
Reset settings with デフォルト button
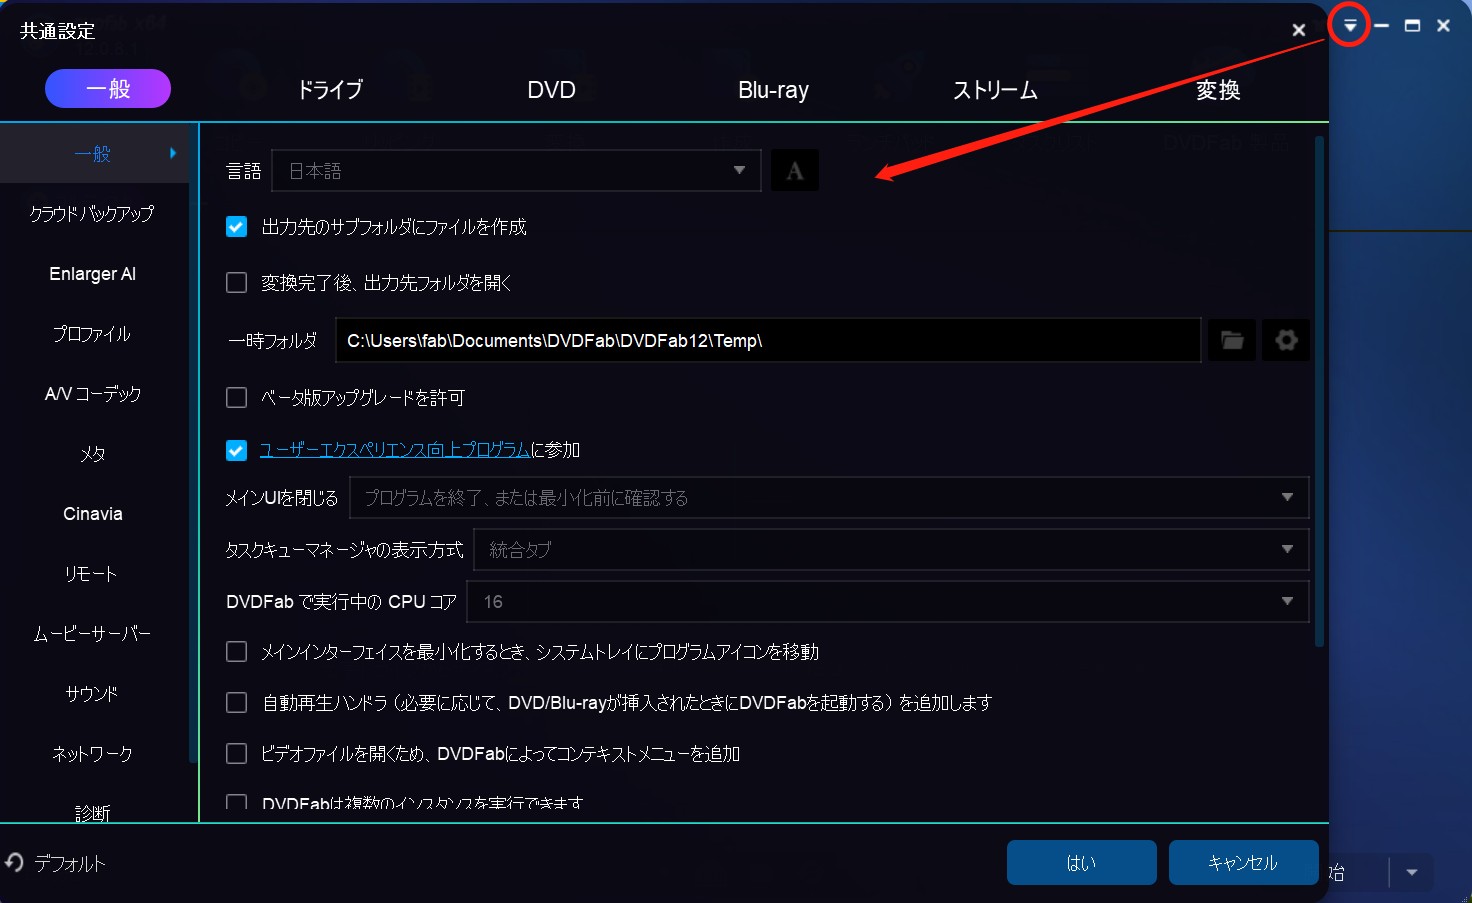click(57, 863)
